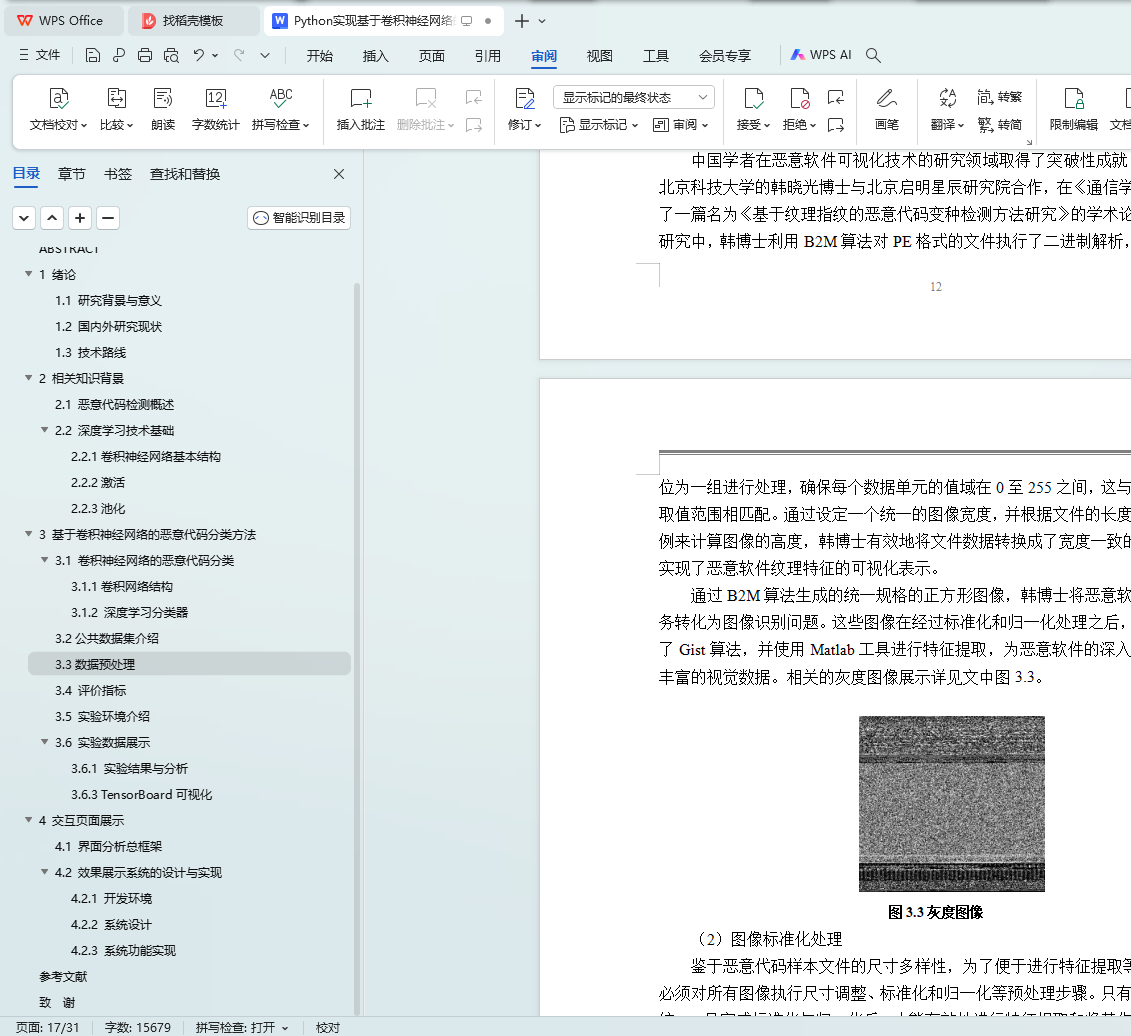Switch to the 插入 ribbon tab
This screenshot has height=1036, width=1131.
[375, 56]
